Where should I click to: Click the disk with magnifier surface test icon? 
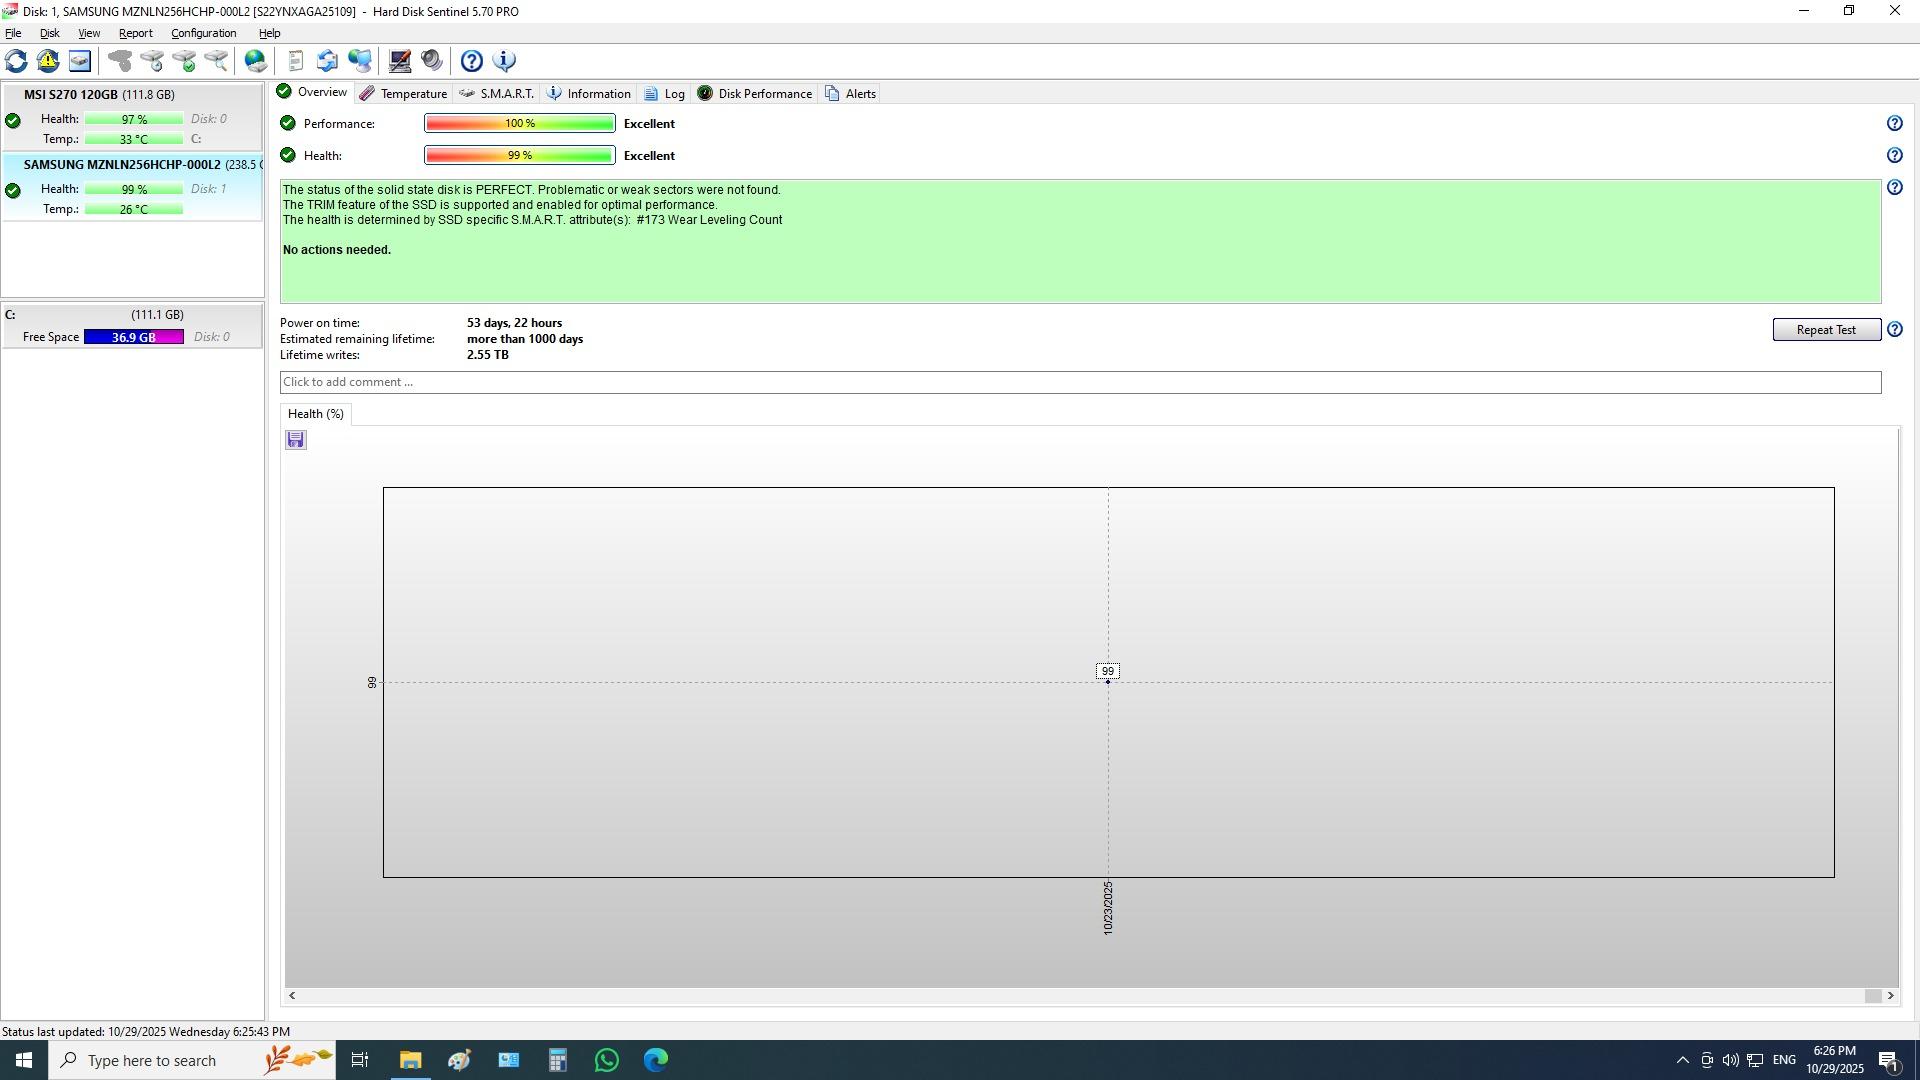[216, 61]
